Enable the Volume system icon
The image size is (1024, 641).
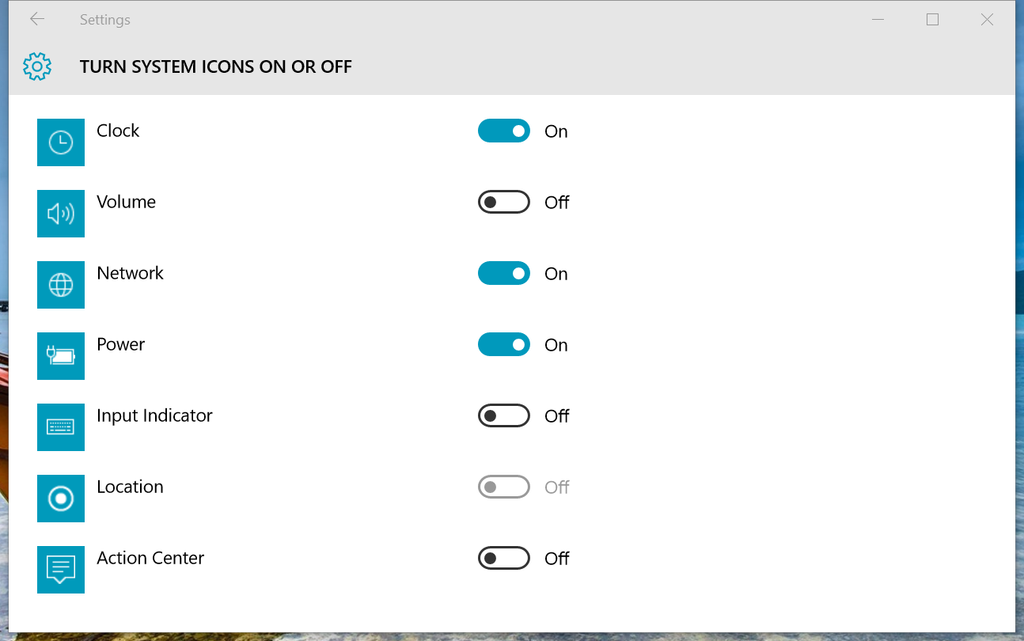point(503,202)
